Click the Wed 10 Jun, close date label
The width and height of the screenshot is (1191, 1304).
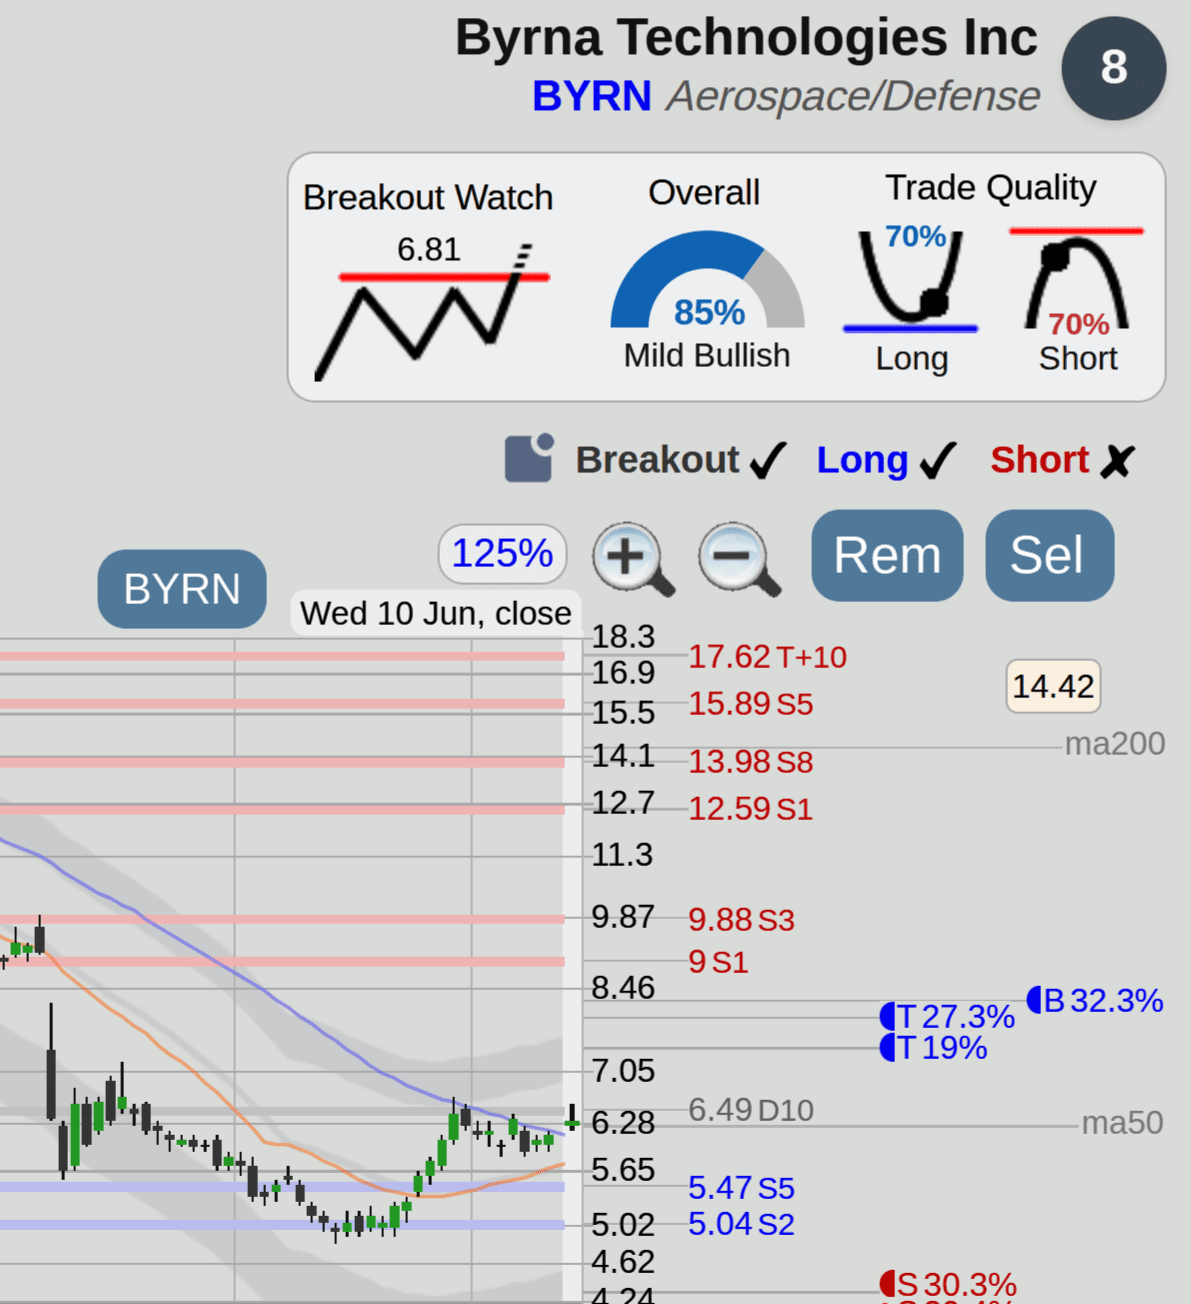click(x=436, y=613)
